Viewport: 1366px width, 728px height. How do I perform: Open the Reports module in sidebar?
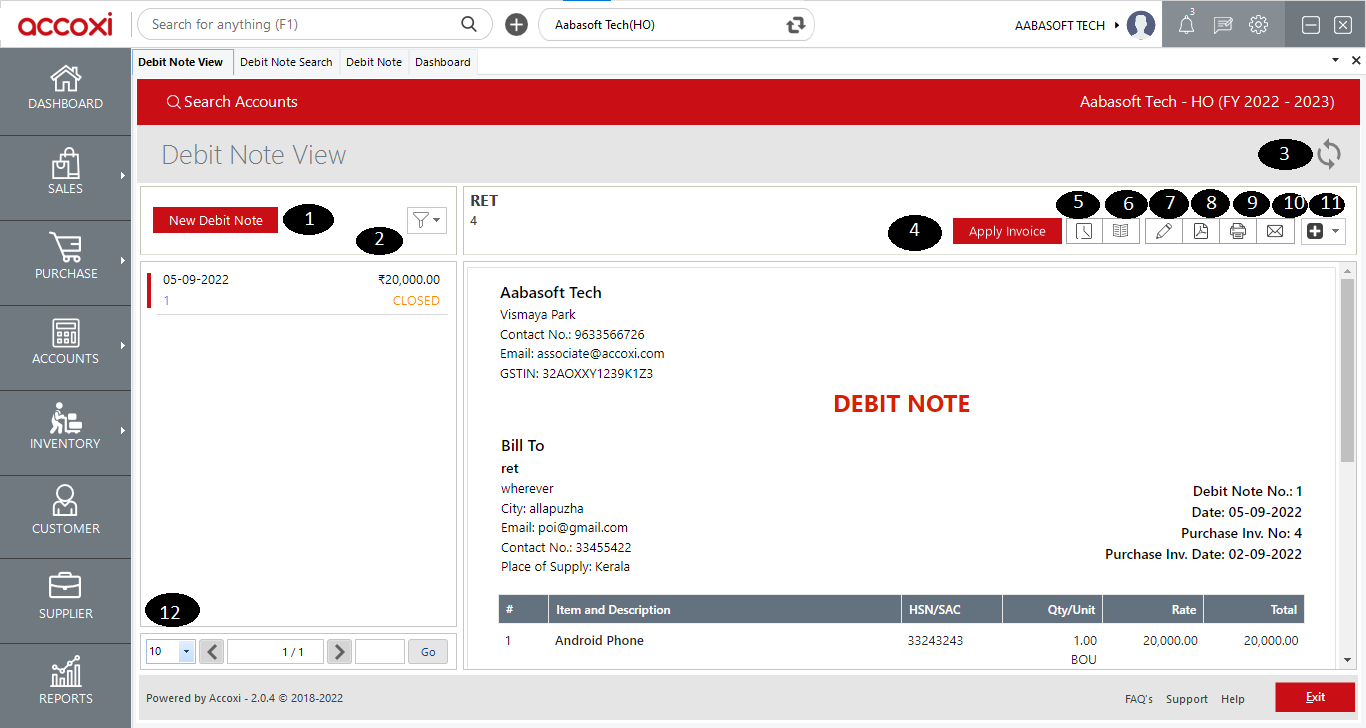[x=65, y=682]
